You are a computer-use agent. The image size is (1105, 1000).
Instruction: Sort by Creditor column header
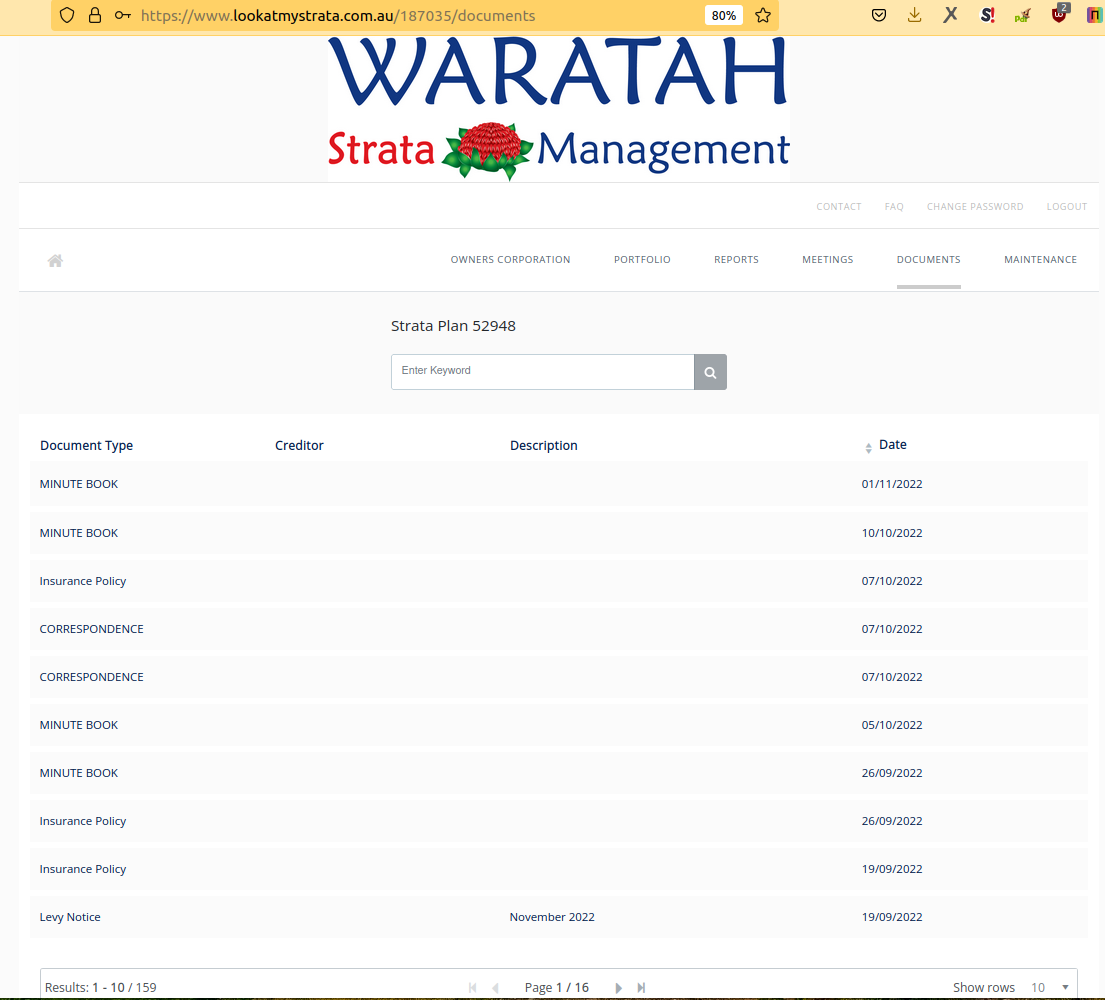pyautogui.click(x=299, y=445)
